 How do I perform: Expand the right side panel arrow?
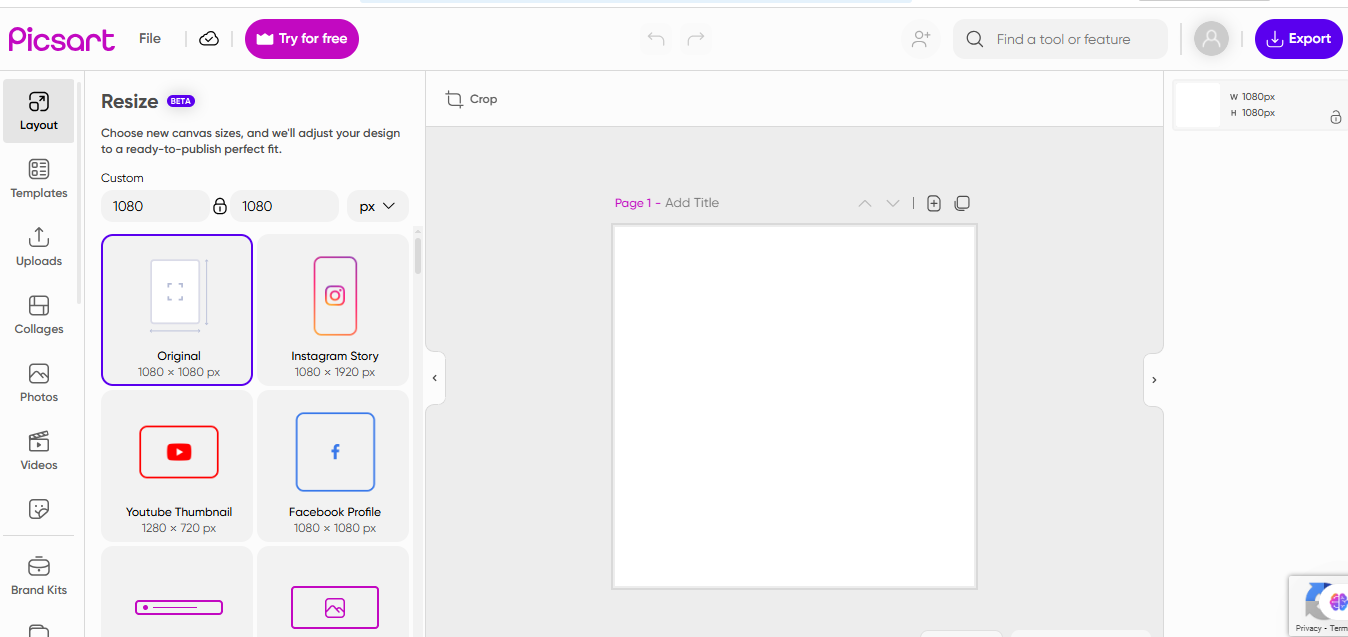(x=1154, y=380)
